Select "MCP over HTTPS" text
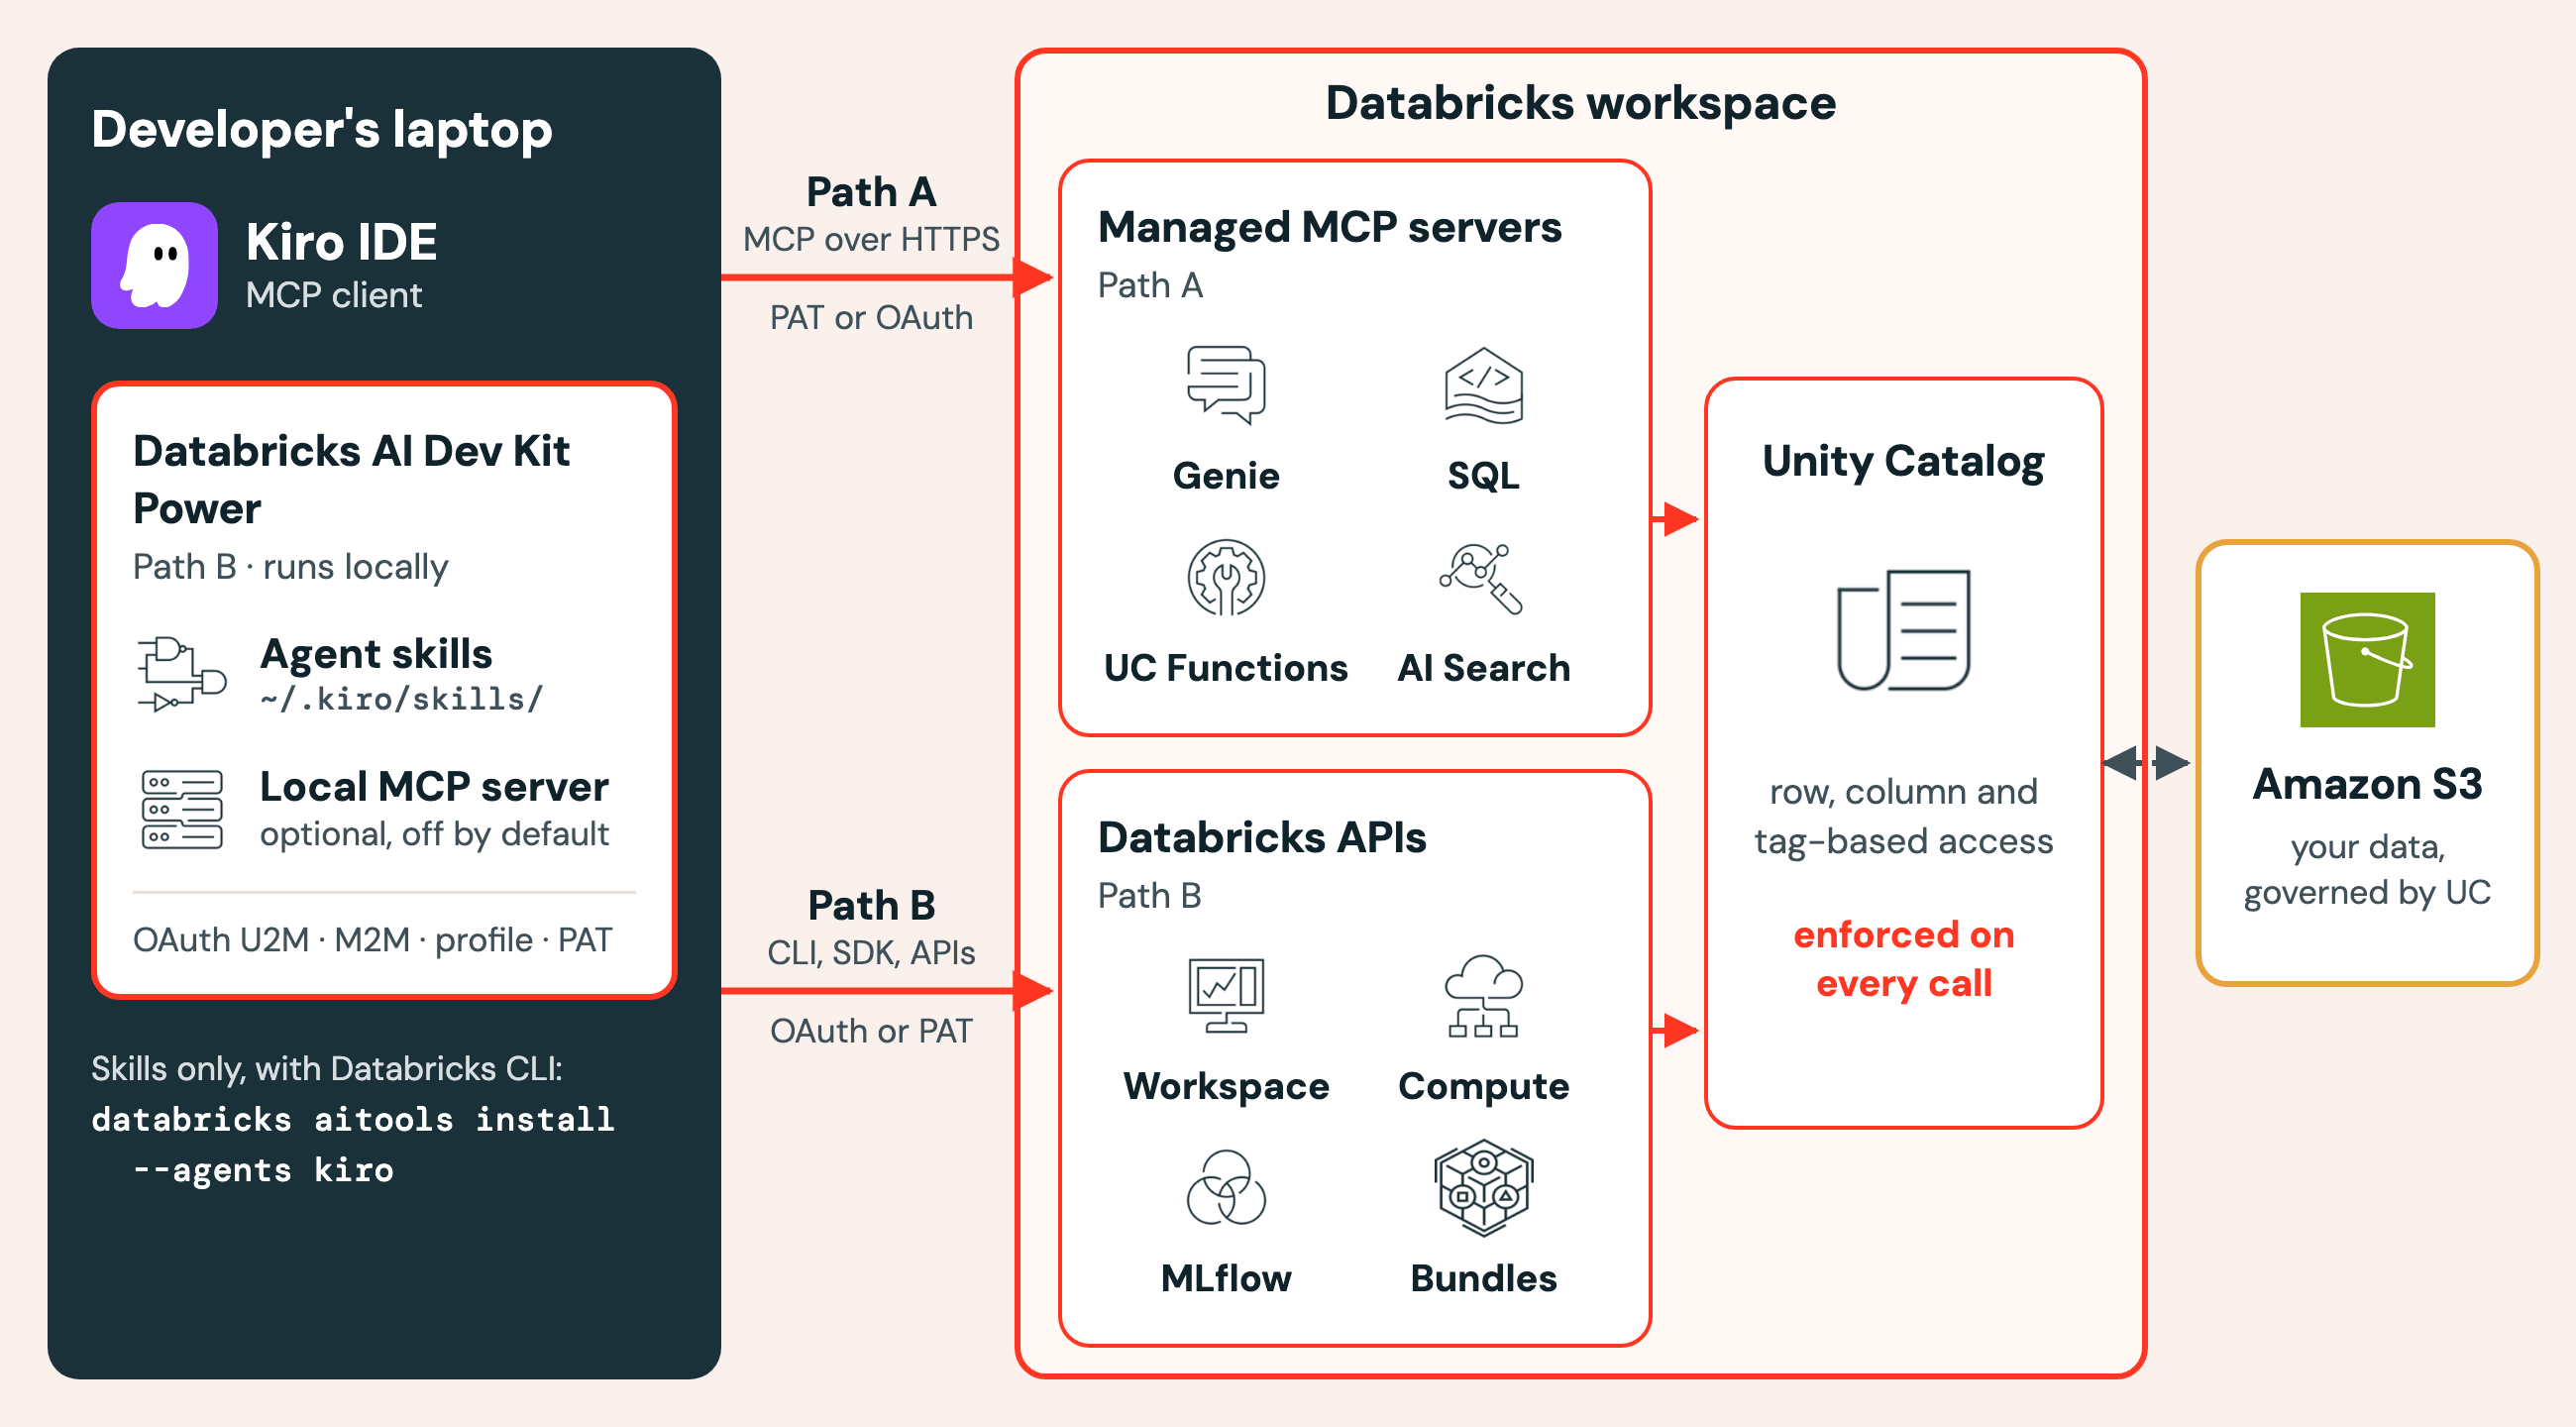The height and width of the screenshot is (1427, 2576). pyautogui.click(x=871, y=240)
